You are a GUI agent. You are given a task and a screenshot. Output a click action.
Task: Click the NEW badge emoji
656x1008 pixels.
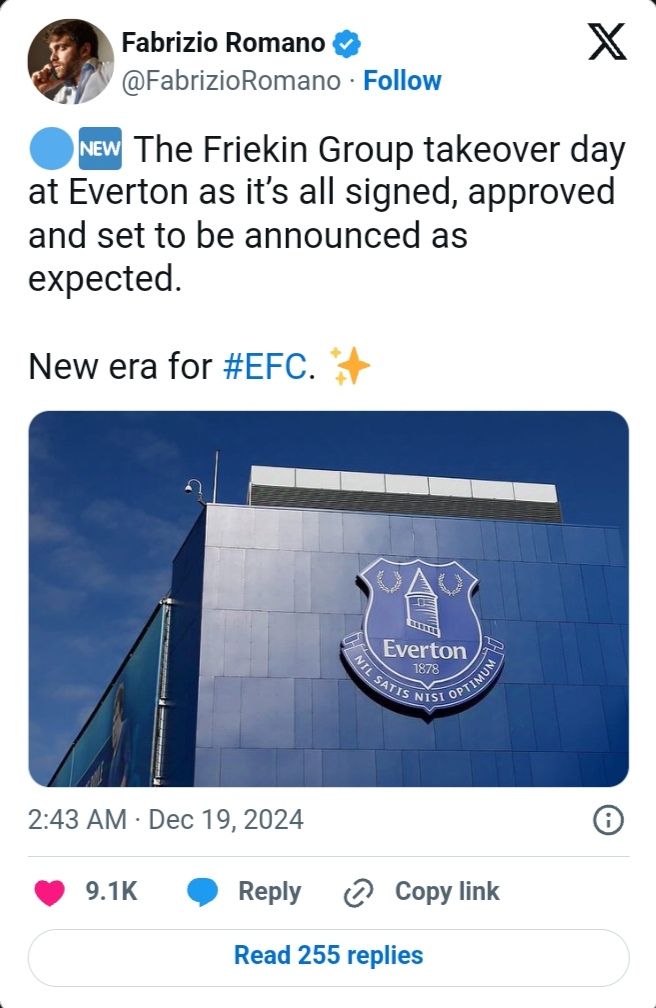click(x=99, y=151)
